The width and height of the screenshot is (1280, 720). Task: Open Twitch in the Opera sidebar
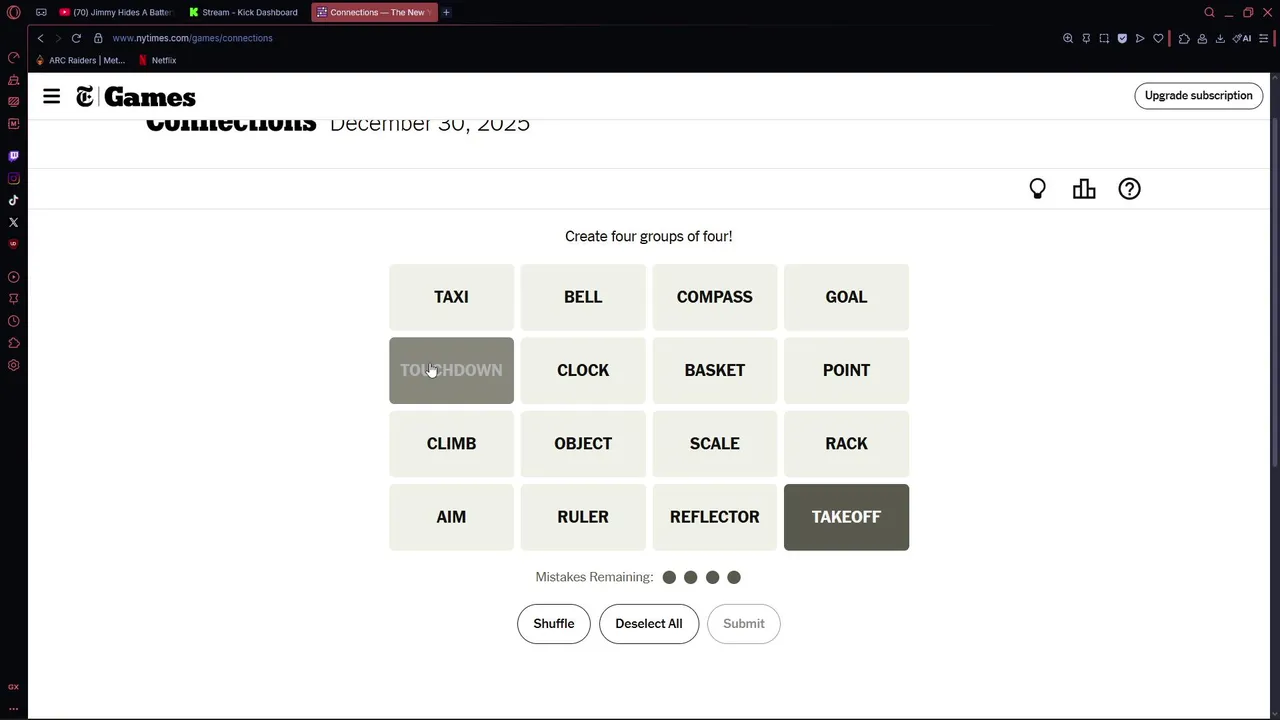click(x=13, y=156)
